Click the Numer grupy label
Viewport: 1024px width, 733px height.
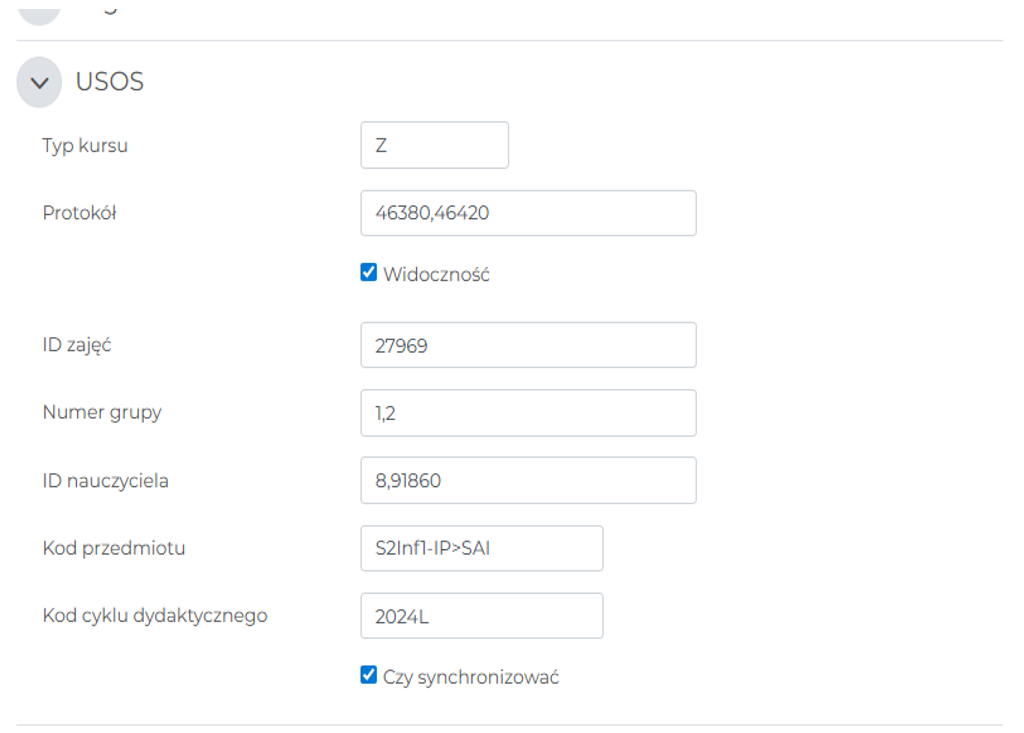pos(102,412)
